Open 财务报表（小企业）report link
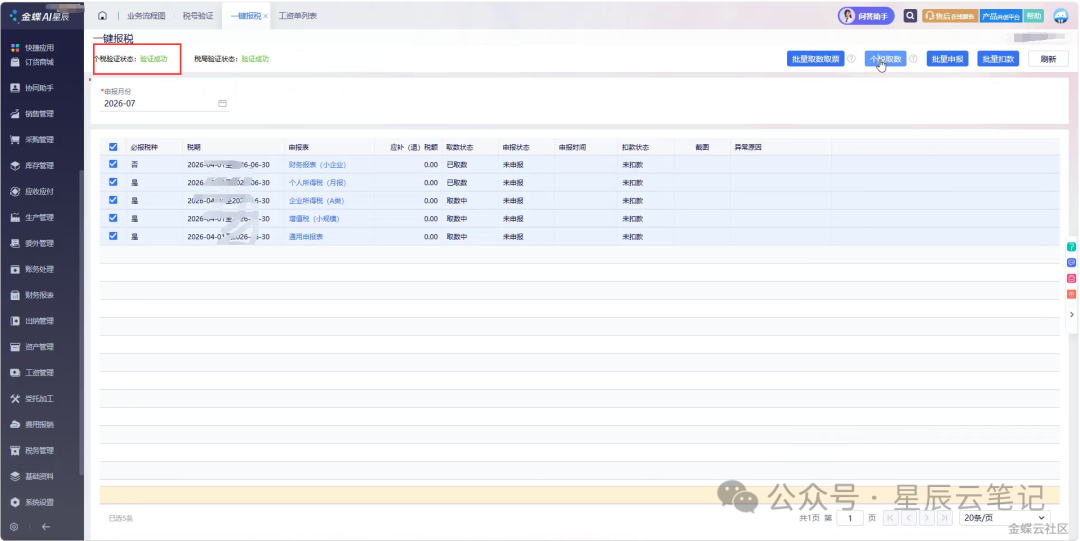 pyautogui.click(x=317, y=165)
